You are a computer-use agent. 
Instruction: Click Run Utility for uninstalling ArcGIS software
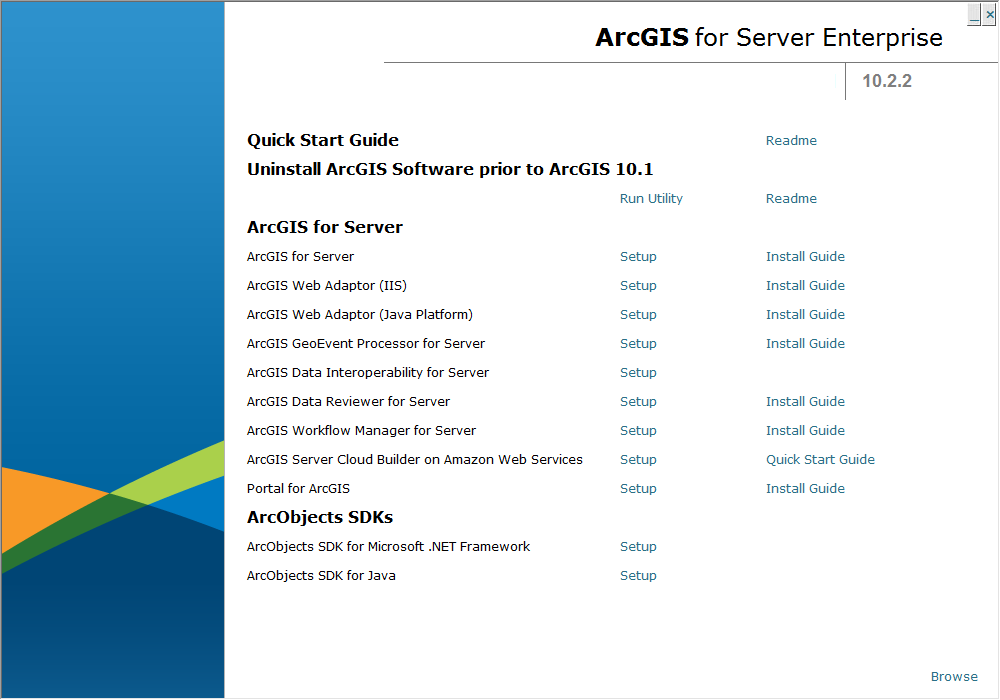click(x=651, y=198)
